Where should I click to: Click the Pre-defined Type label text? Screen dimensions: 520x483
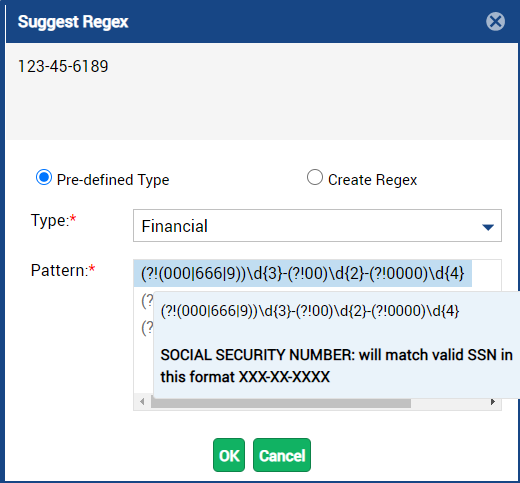coord(113,180)
